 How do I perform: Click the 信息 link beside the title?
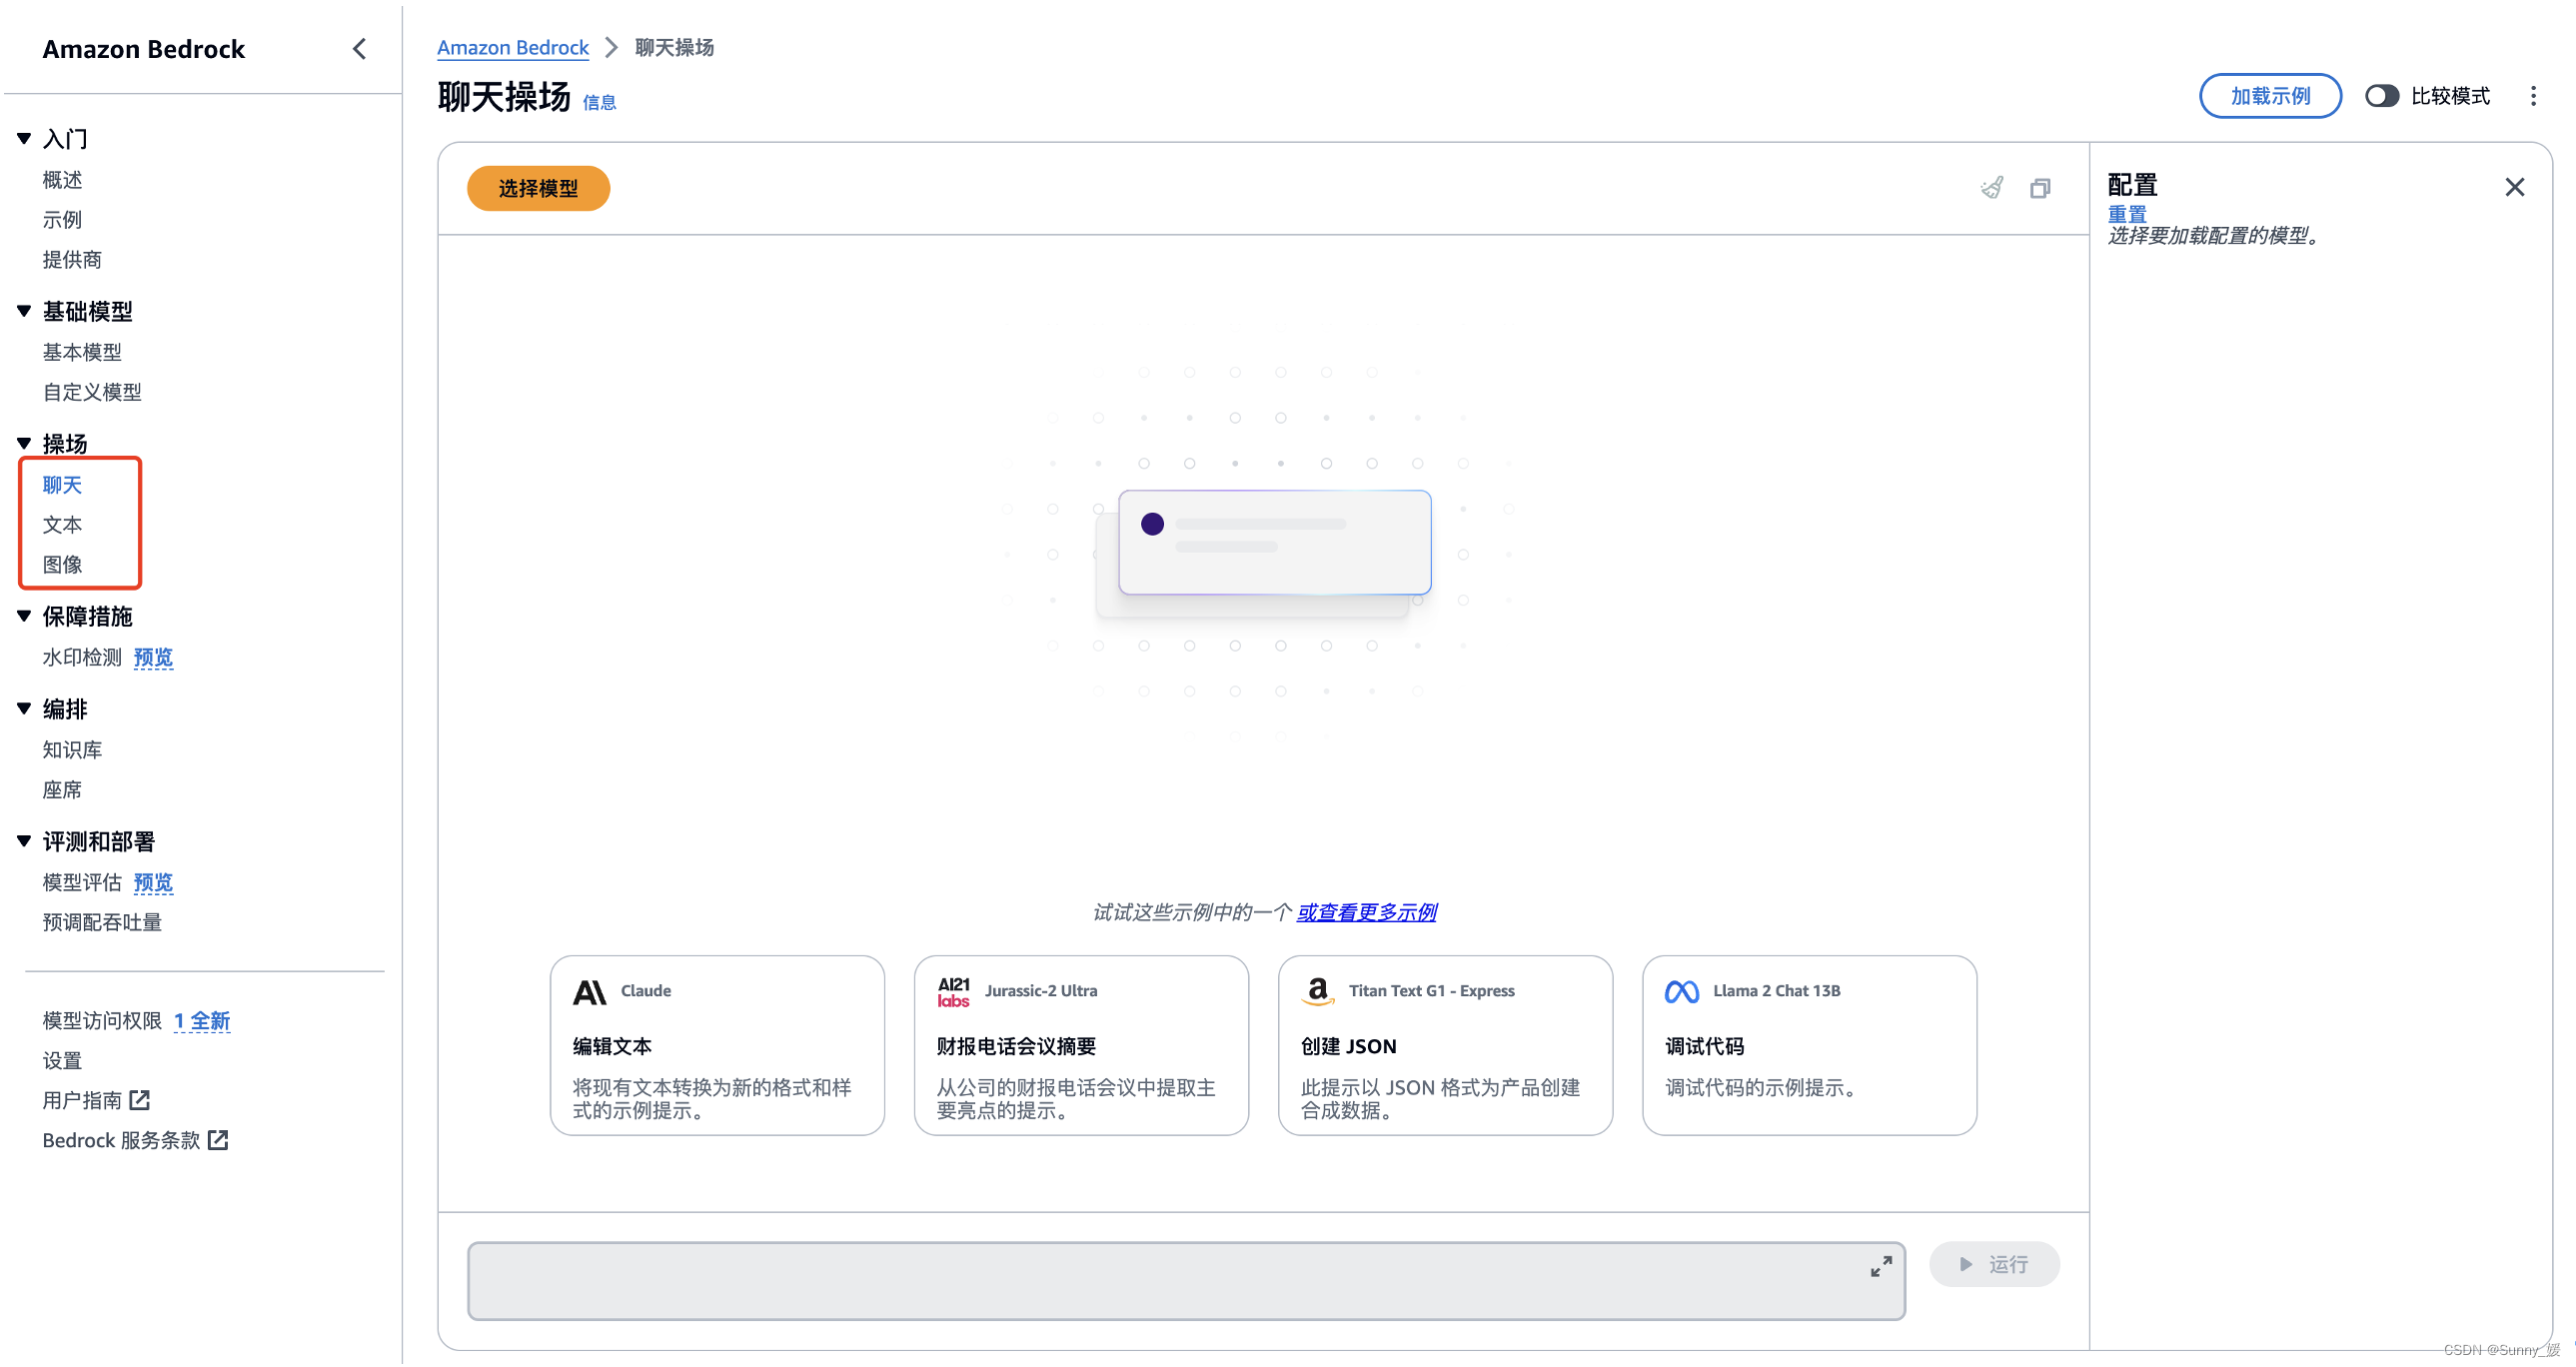(599, 102)
